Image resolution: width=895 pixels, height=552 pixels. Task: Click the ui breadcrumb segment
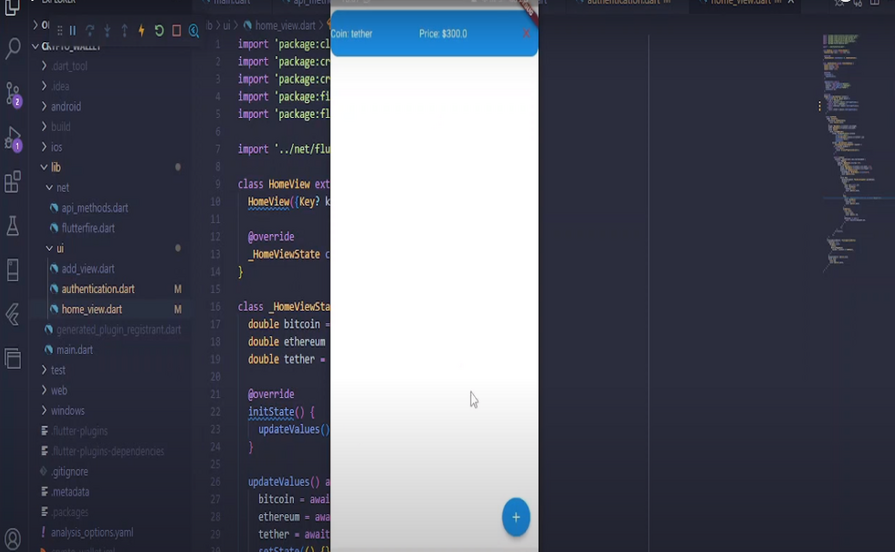tap(227, 26)
